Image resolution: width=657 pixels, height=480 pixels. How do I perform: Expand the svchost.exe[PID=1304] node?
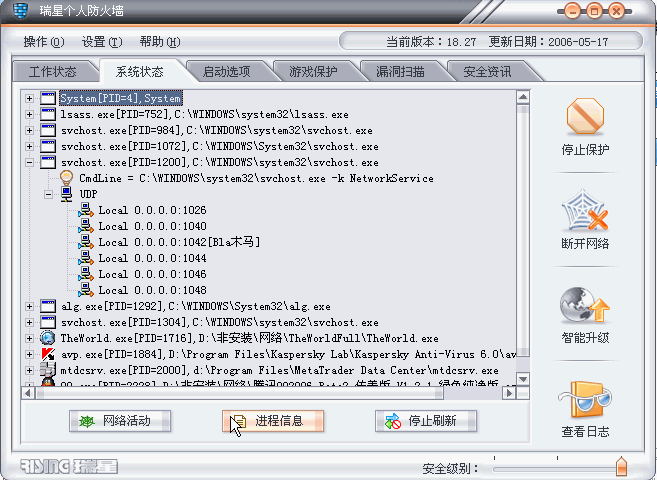tap(29, 322)
